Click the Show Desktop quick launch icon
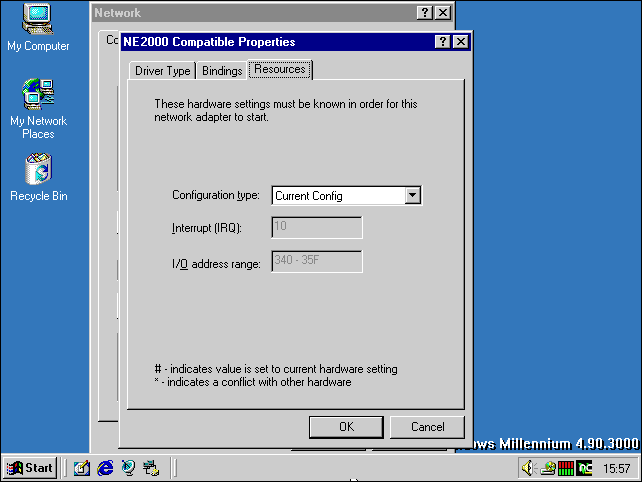This screenshot has height=482, width=642. pyautogui.click(x=82, y=468)
